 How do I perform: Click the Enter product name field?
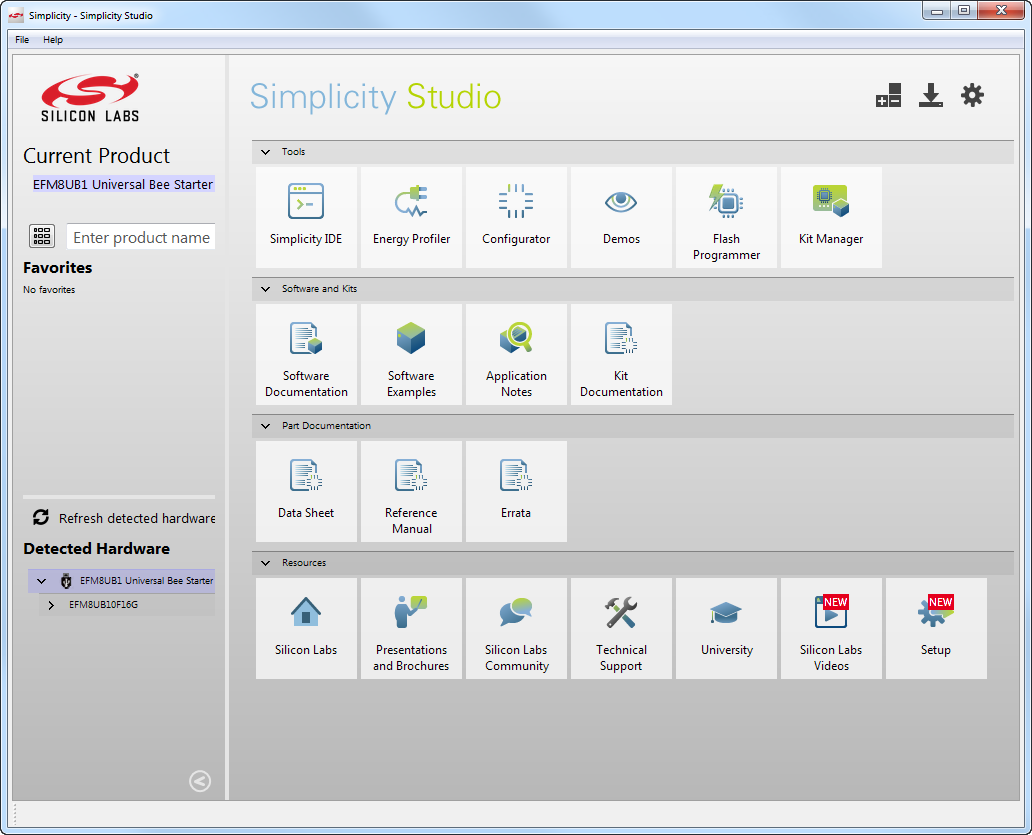[141, 237]
